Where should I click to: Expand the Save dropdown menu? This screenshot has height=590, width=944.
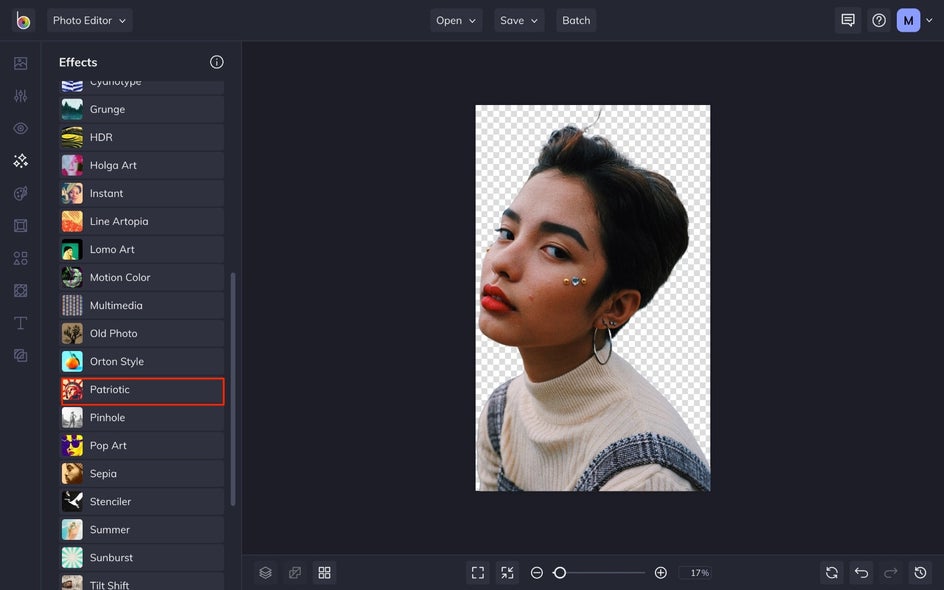tap(520, 20)
